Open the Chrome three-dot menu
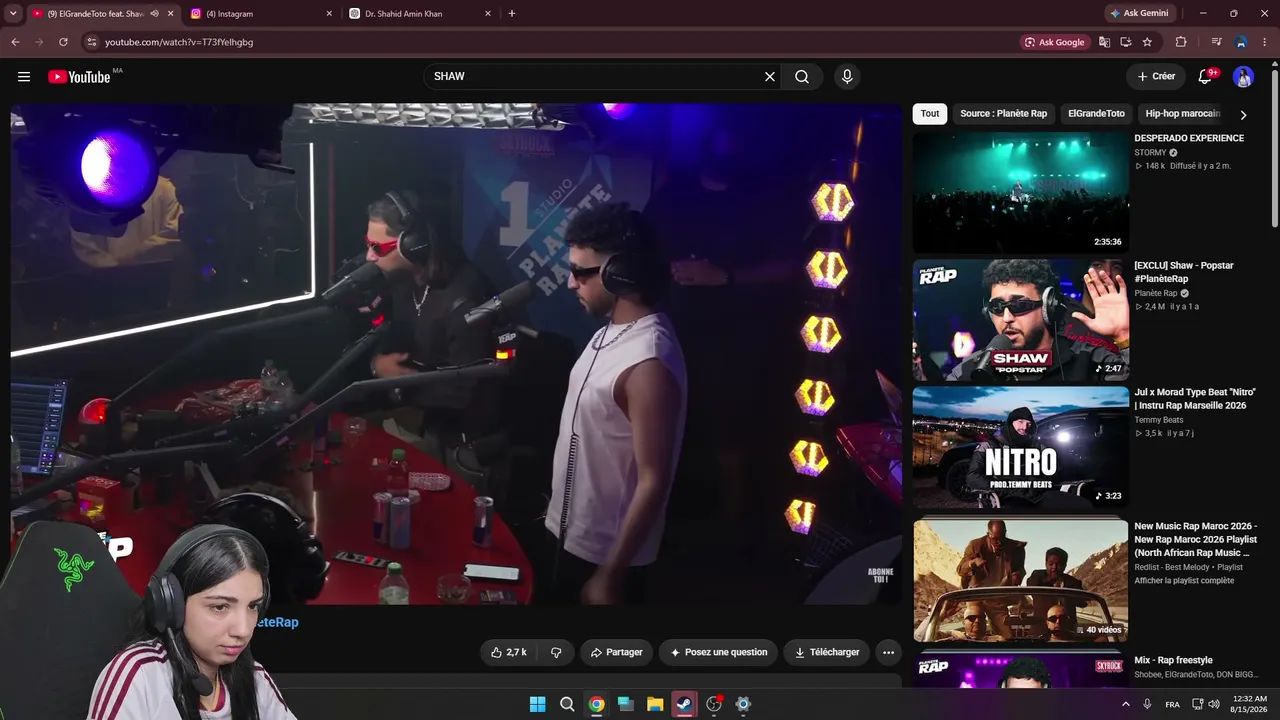 [x=1265, y=42]
